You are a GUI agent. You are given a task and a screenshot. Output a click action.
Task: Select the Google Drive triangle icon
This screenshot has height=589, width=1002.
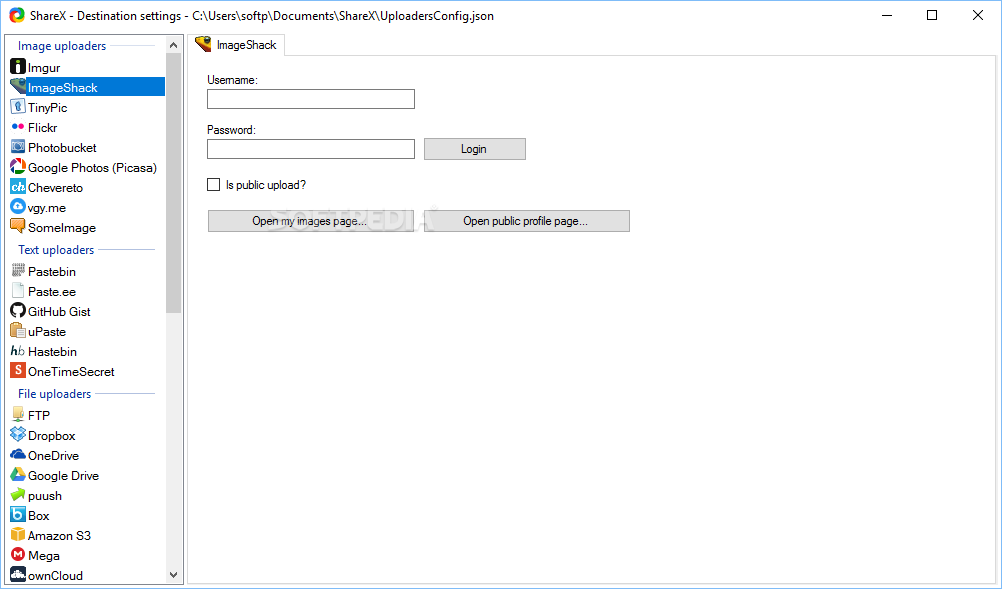(x=18, y=475)
